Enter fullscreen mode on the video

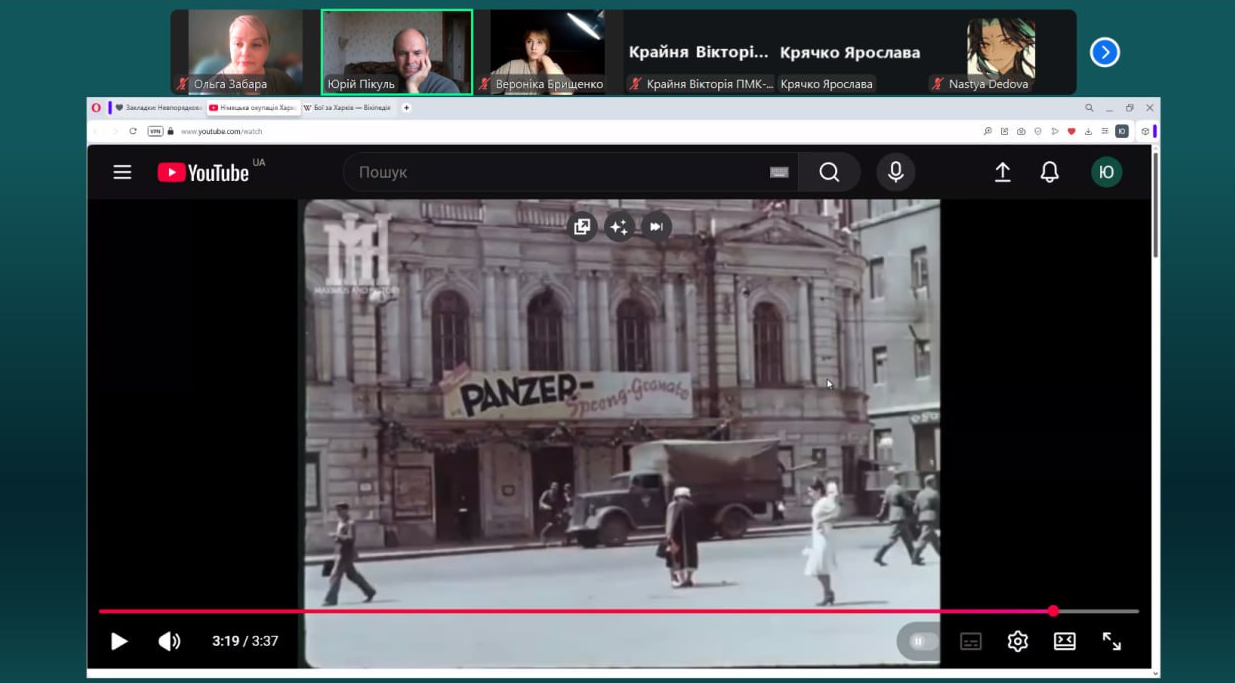pos(1111,641)
